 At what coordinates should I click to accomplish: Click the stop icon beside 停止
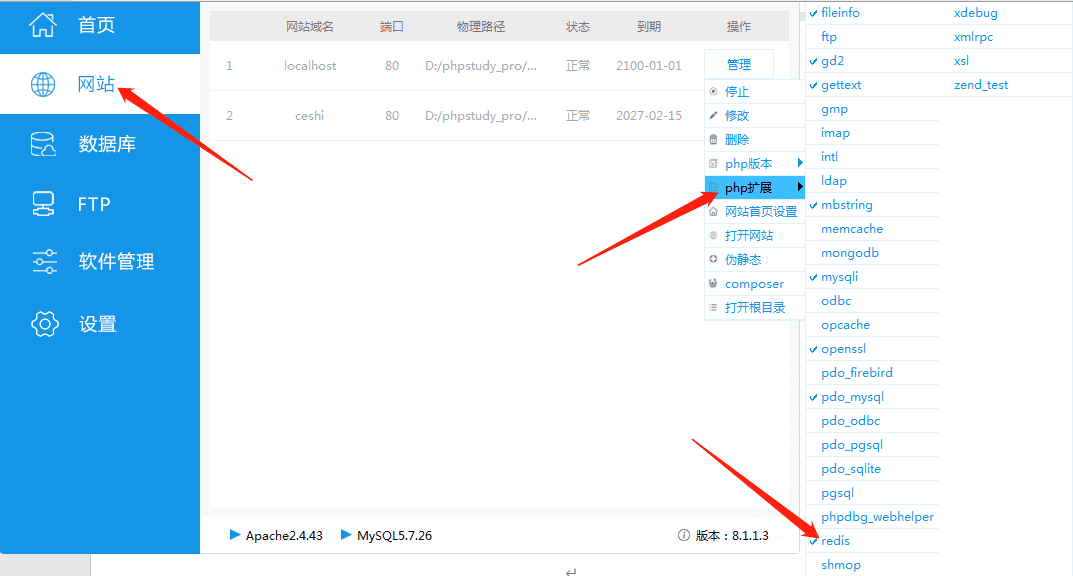point(713,91)
